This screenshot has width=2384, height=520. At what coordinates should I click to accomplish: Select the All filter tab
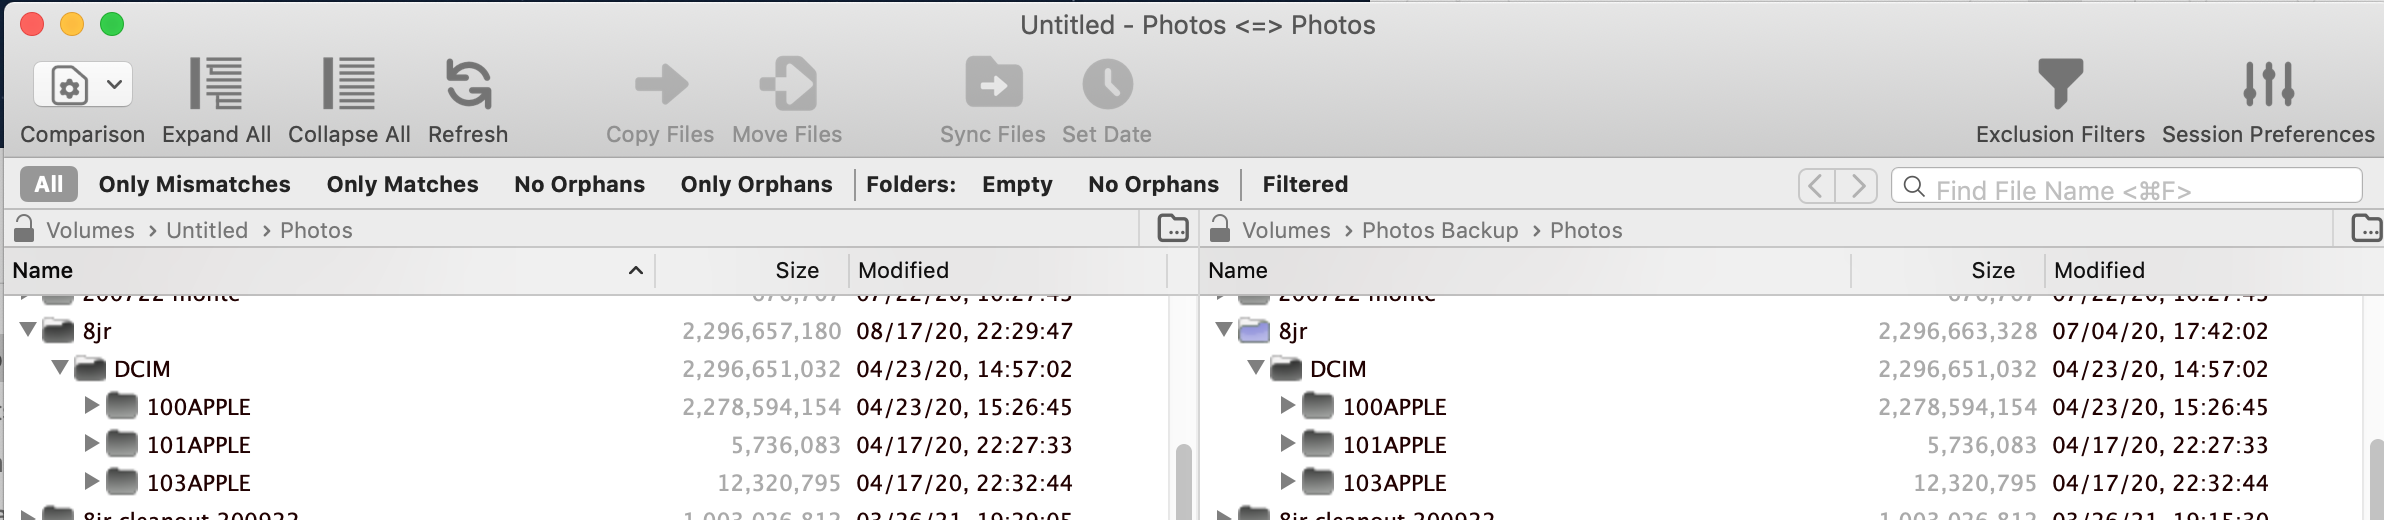coord(48,184)
